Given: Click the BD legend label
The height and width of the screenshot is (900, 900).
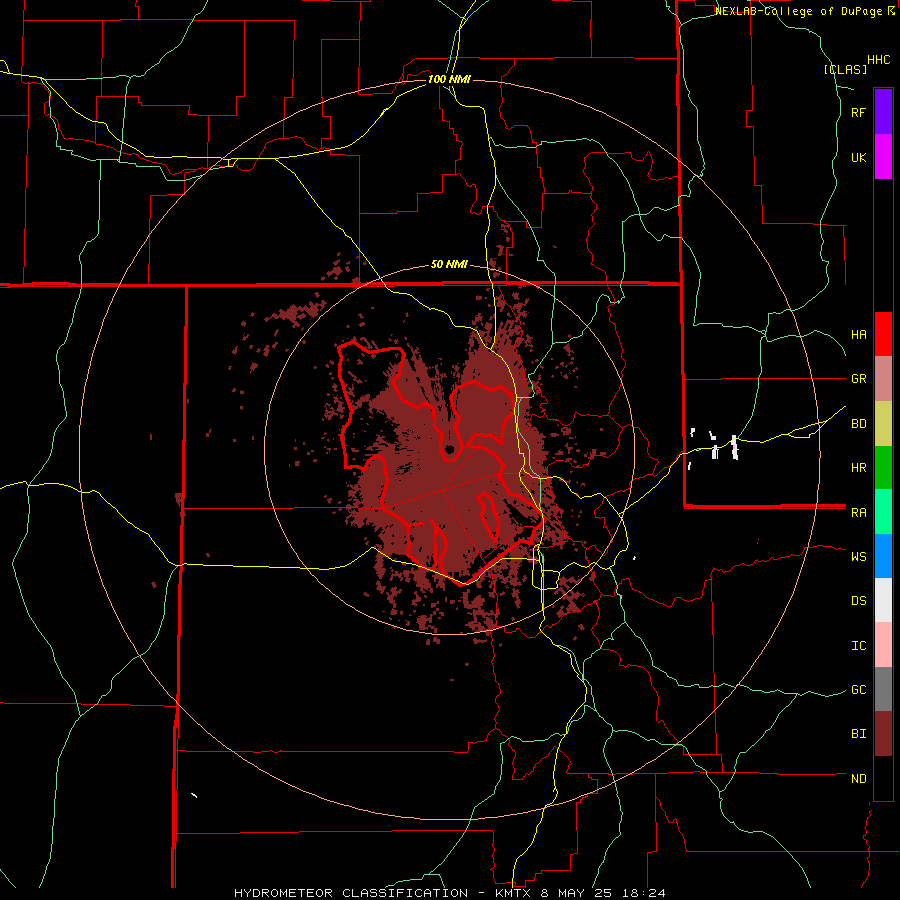Looking at the screenshot, I should pos(858,424).
